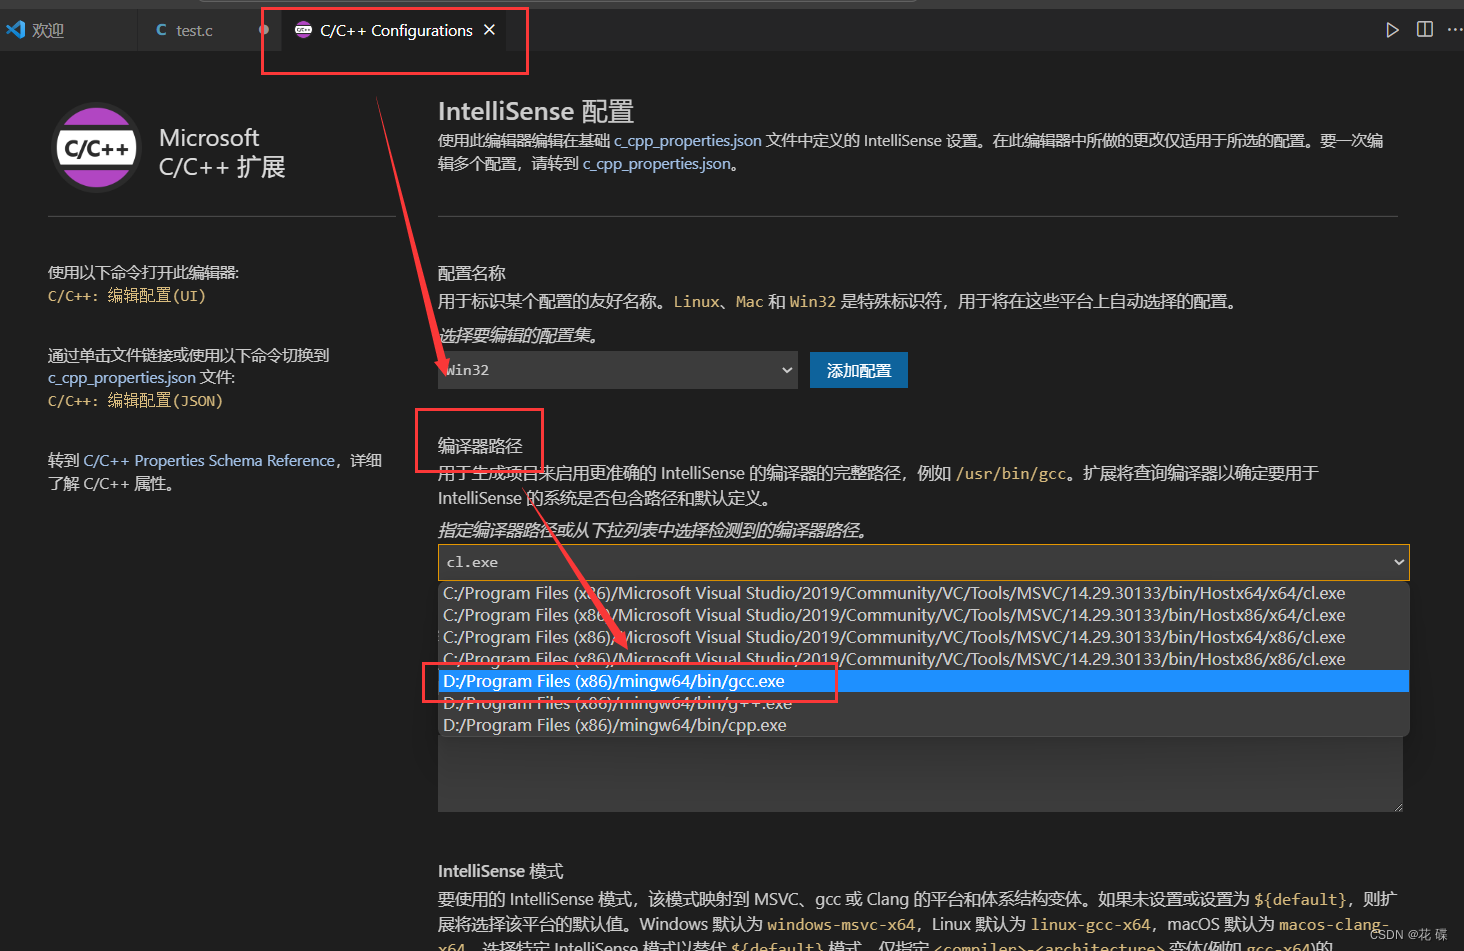1464x951 pixels.
Task: Click the 添加配置 button
Action: 859,370
